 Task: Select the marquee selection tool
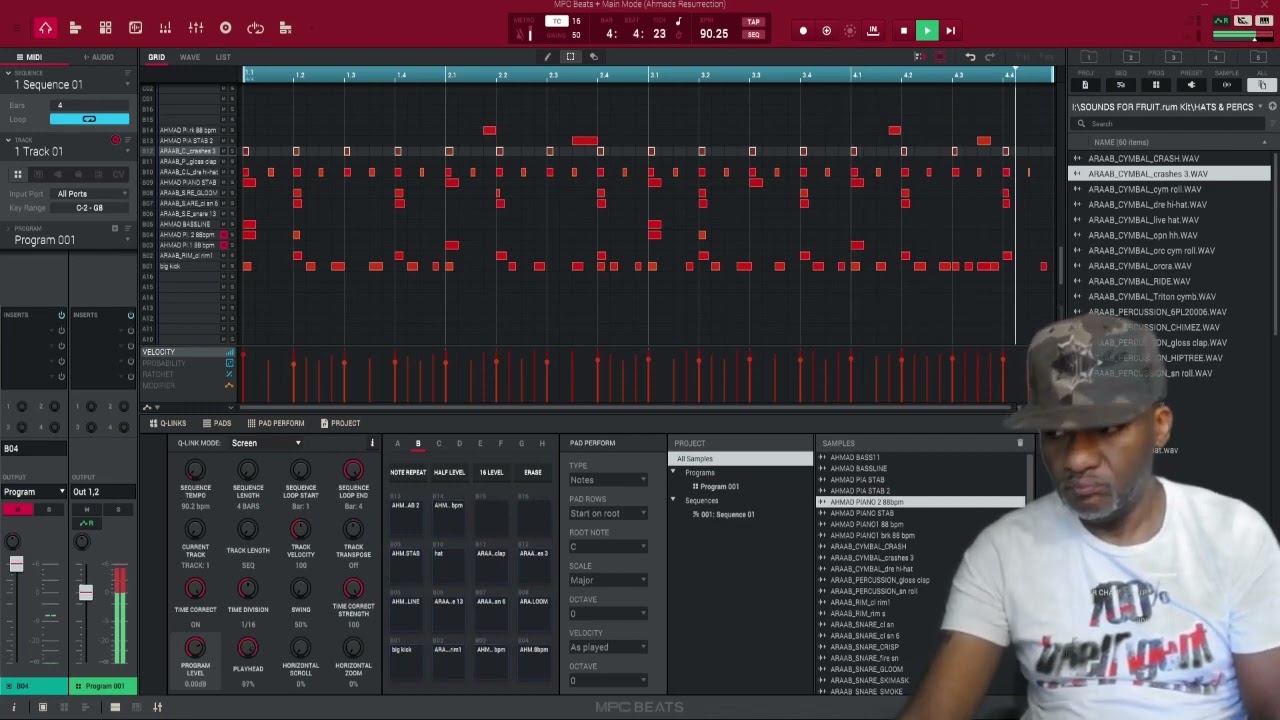[570, 57]
